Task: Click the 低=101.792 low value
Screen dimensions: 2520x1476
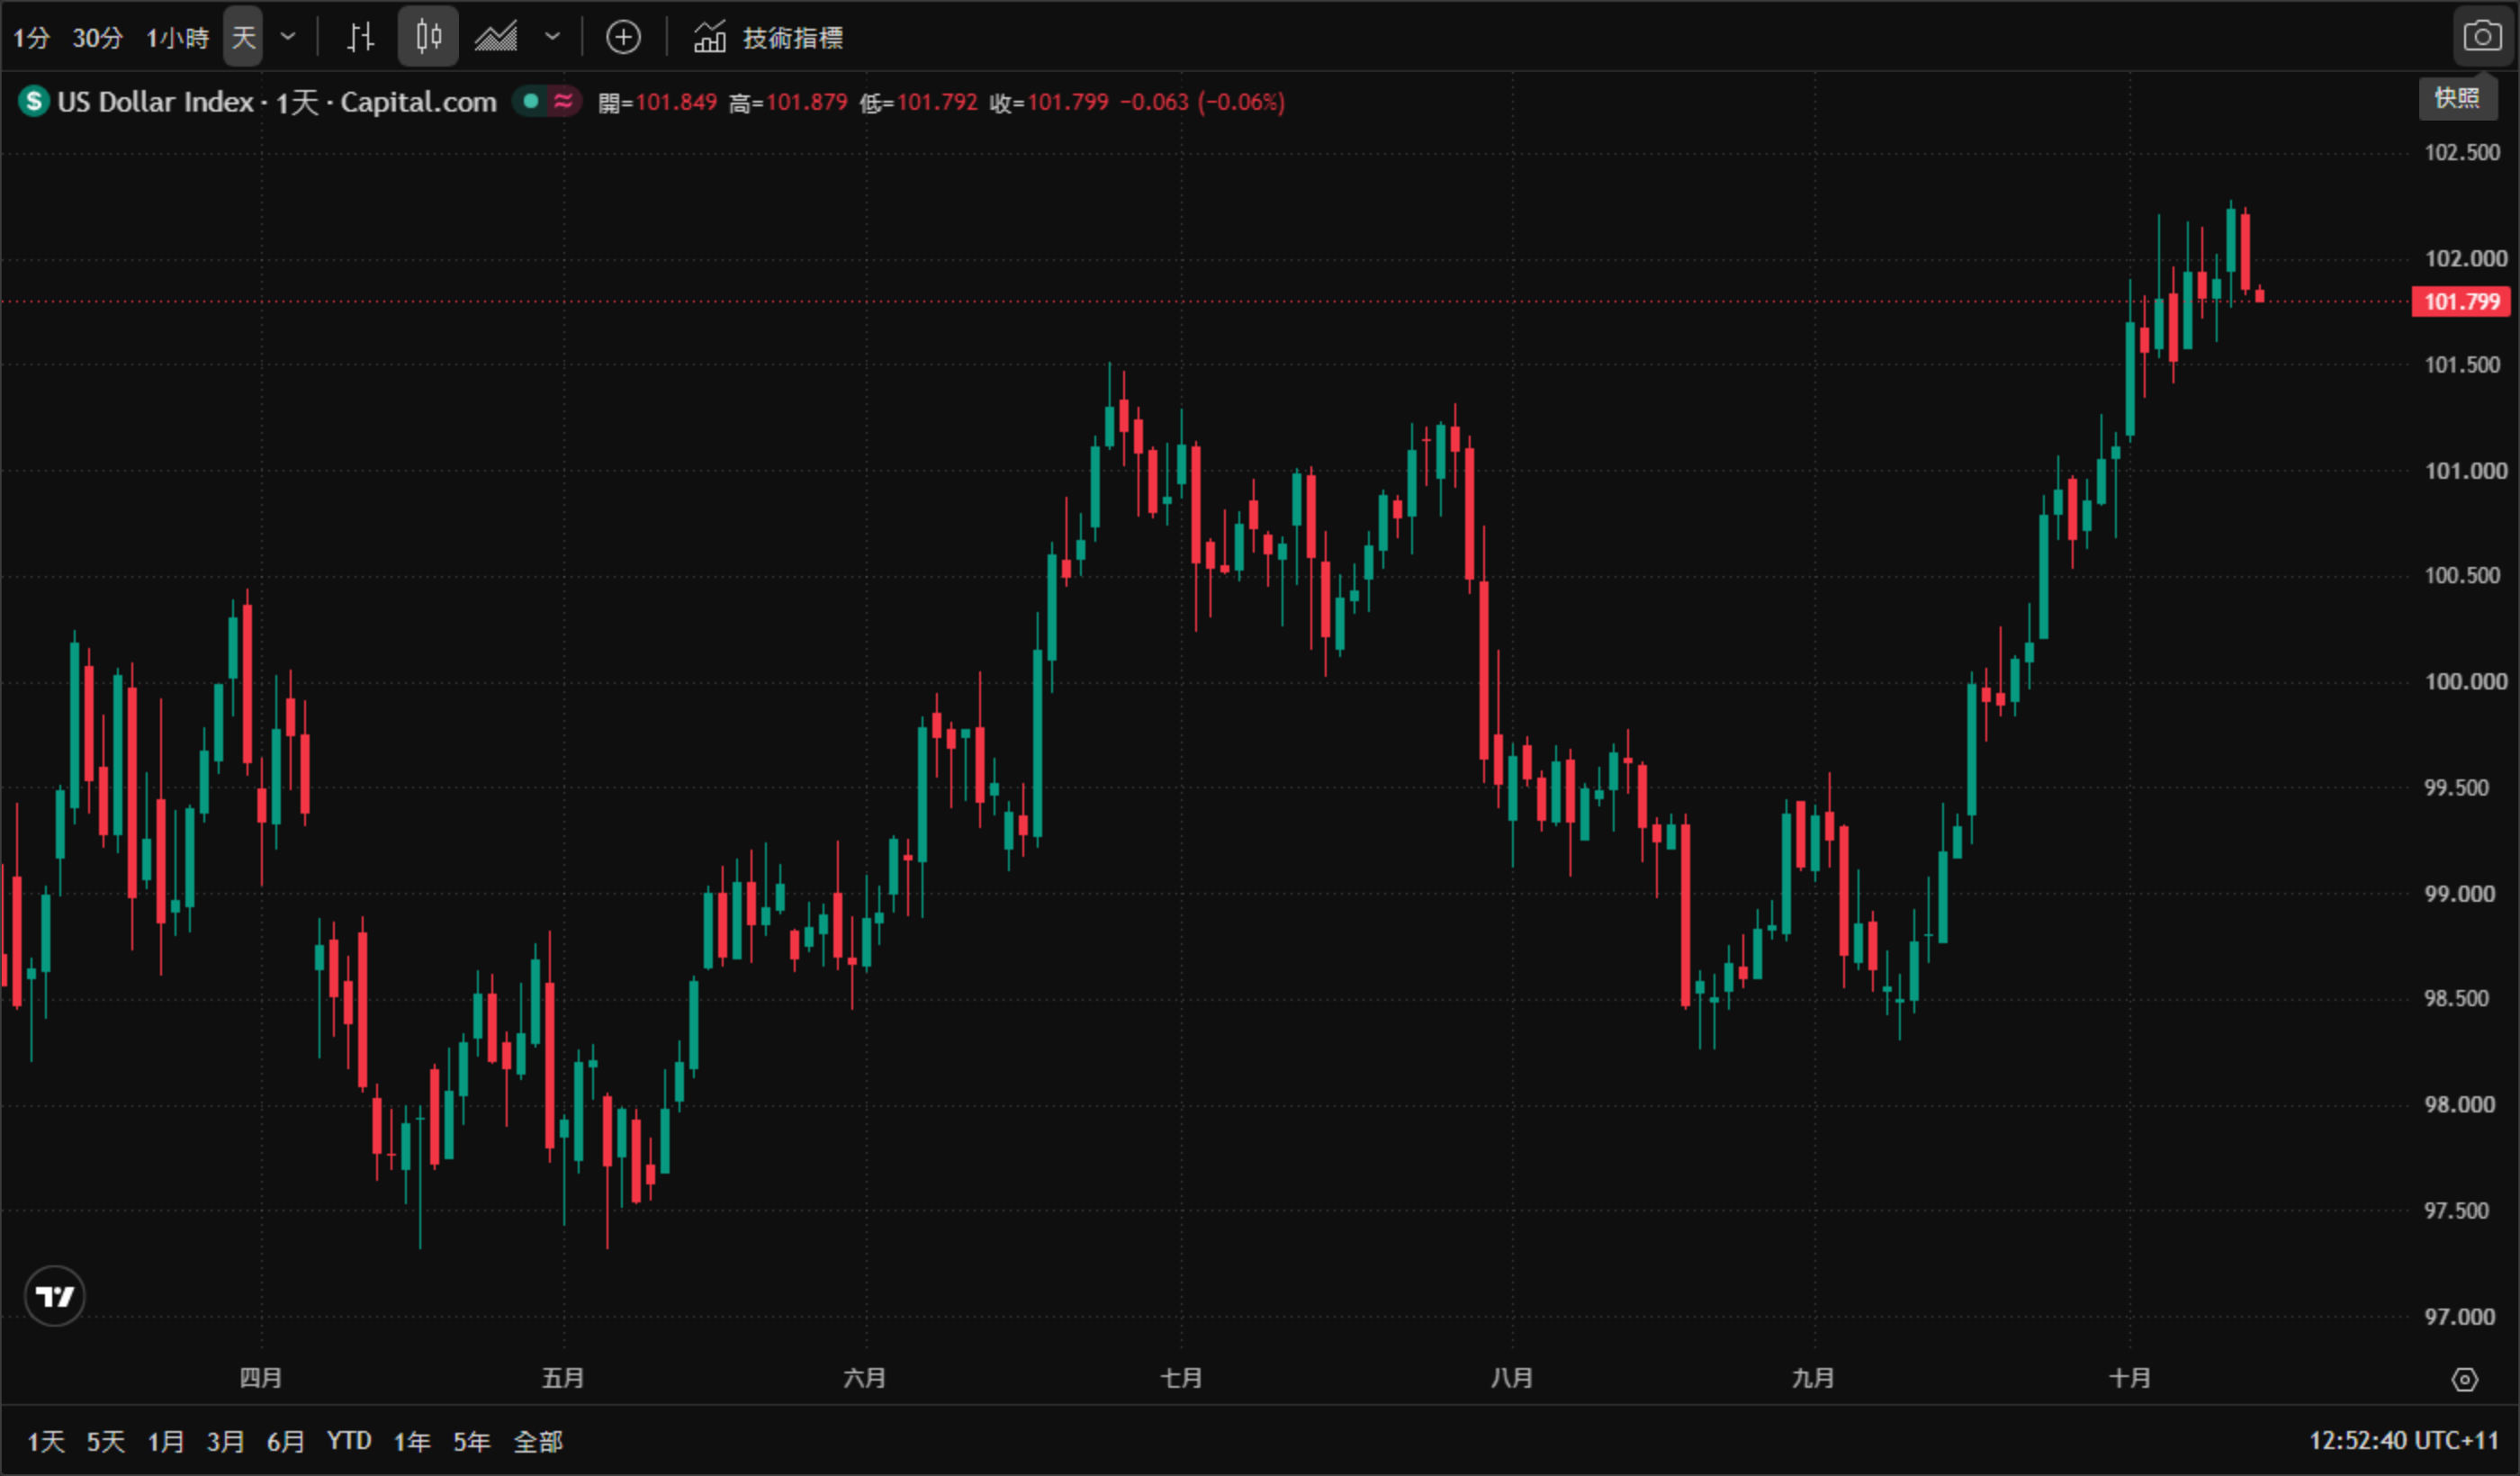Action: coord(918,102)
